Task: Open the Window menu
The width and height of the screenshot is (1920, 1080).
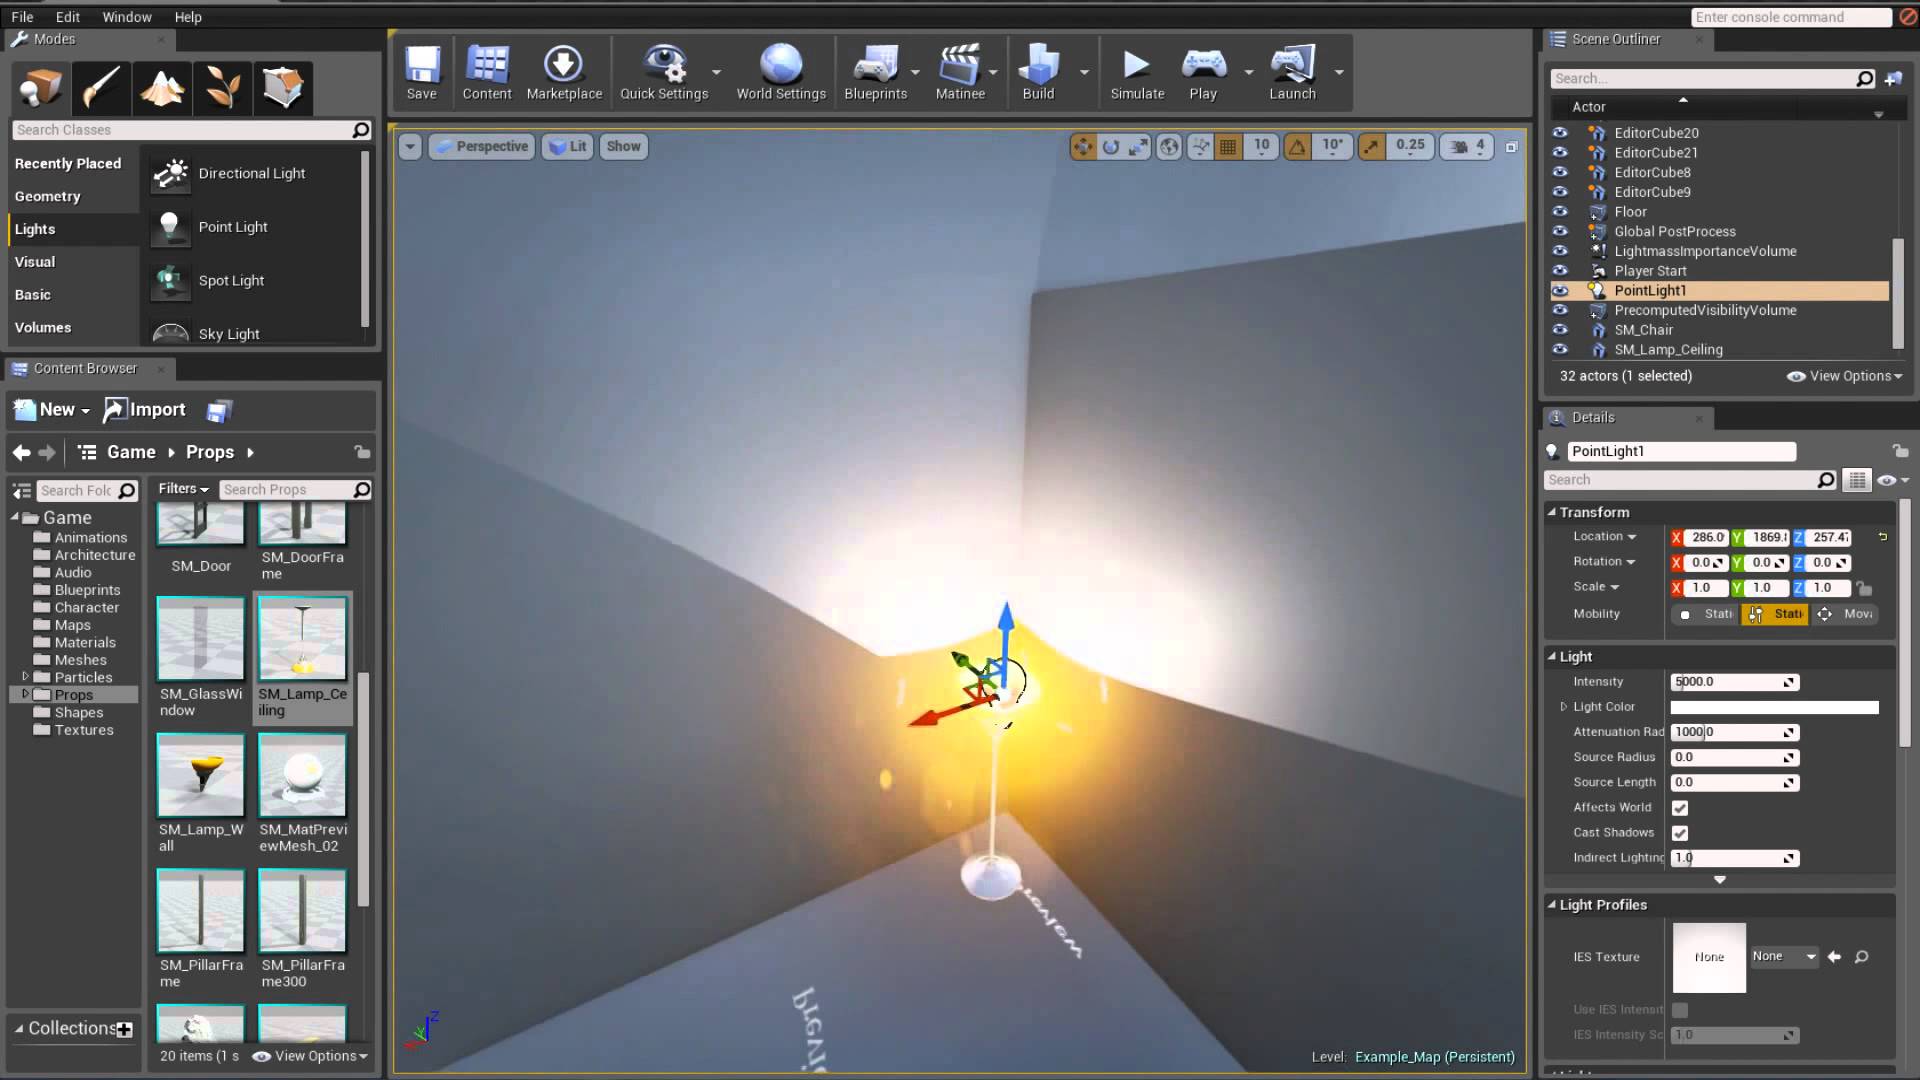Action: click(127, 16)
